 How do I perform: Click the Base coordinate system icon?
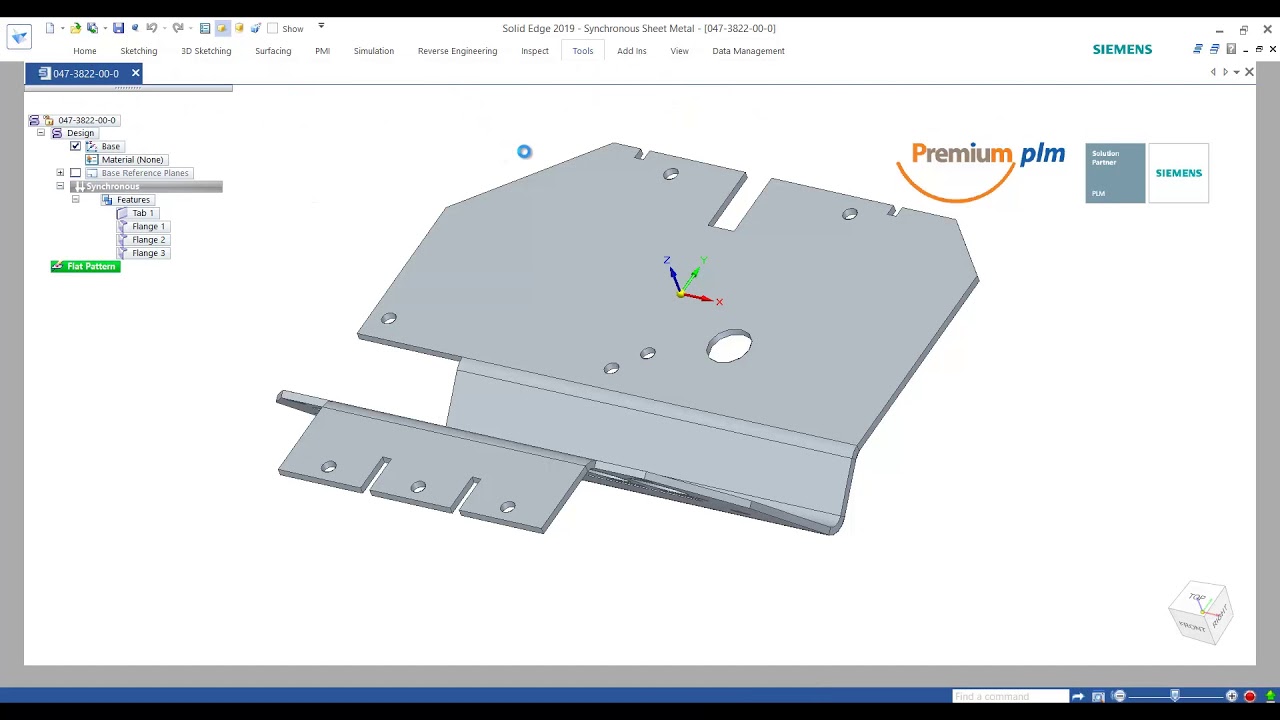point(91,146)
